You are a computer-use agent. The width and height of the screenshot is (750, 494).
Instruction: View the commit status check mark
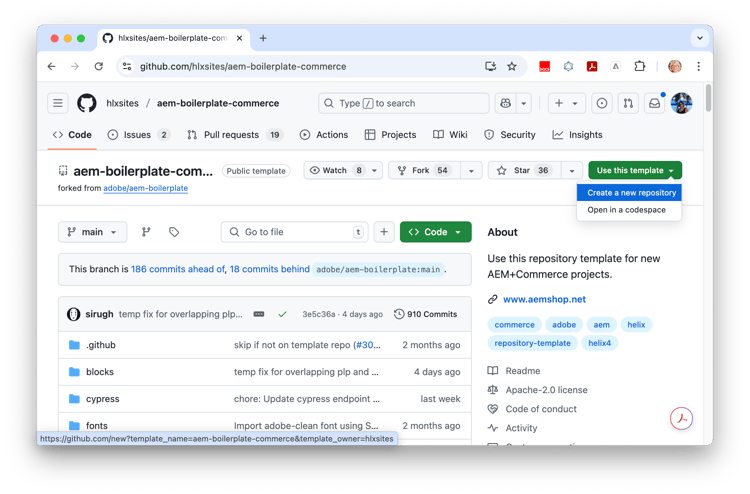click(283, 314)
